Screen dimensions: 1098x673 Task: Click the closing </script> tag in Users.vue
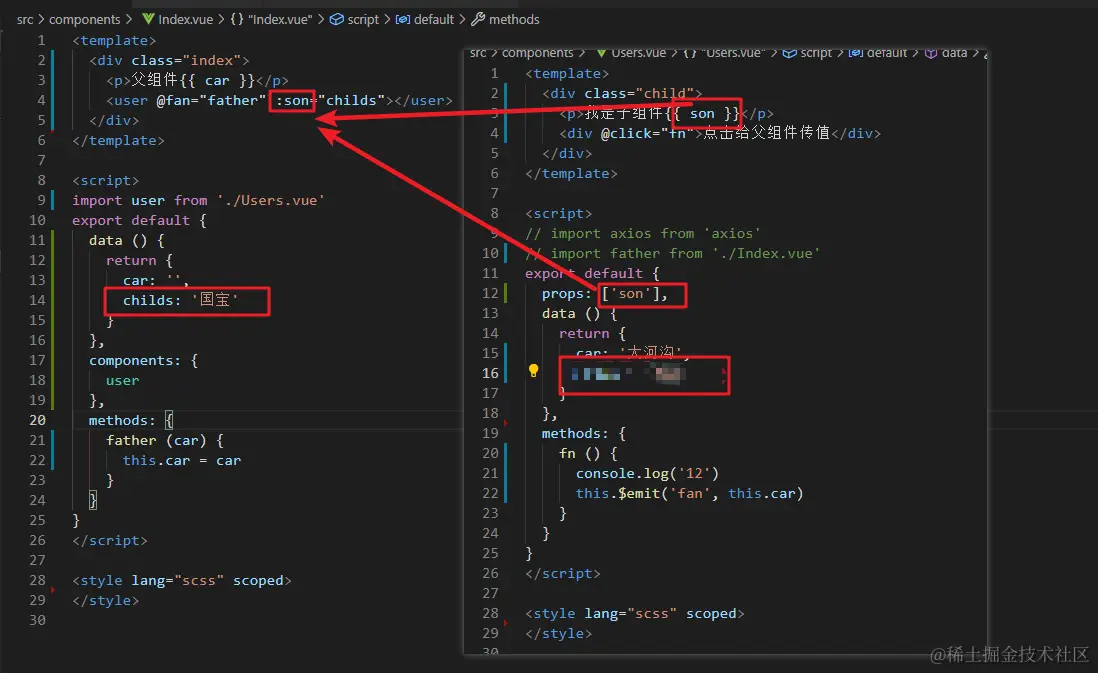563,574
